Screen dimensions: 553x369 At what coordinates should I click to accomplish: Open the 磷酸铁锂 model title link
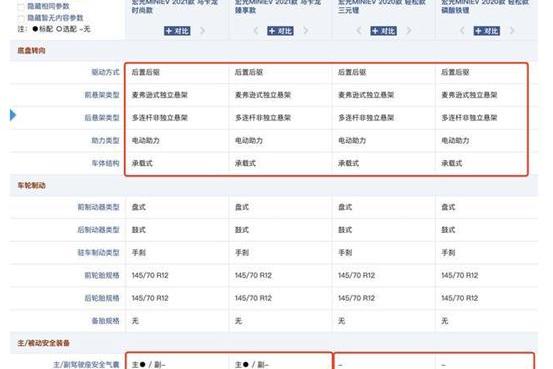point(485,6)
